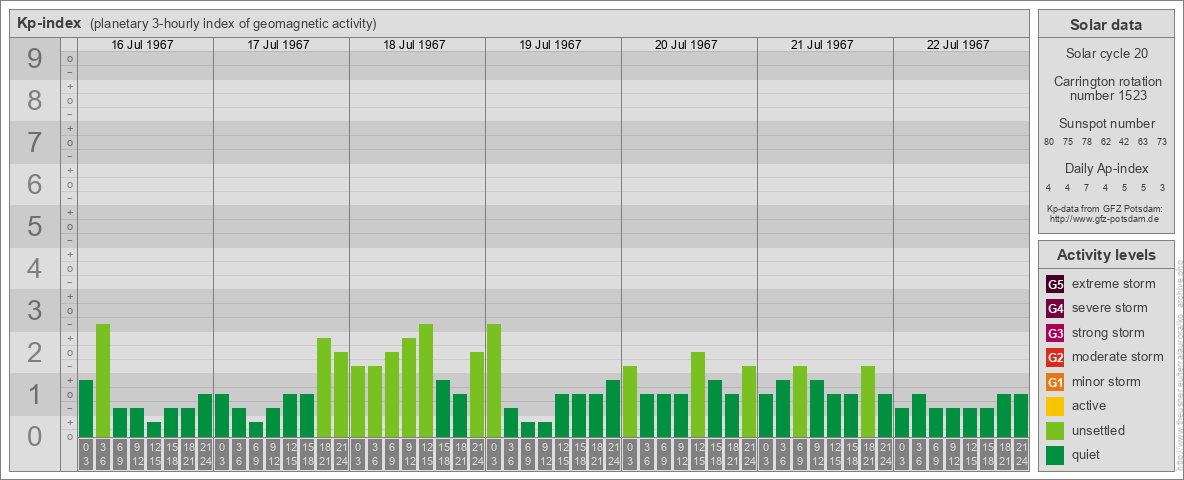Click the 21 Jul 1967 date header

[822, 45]
